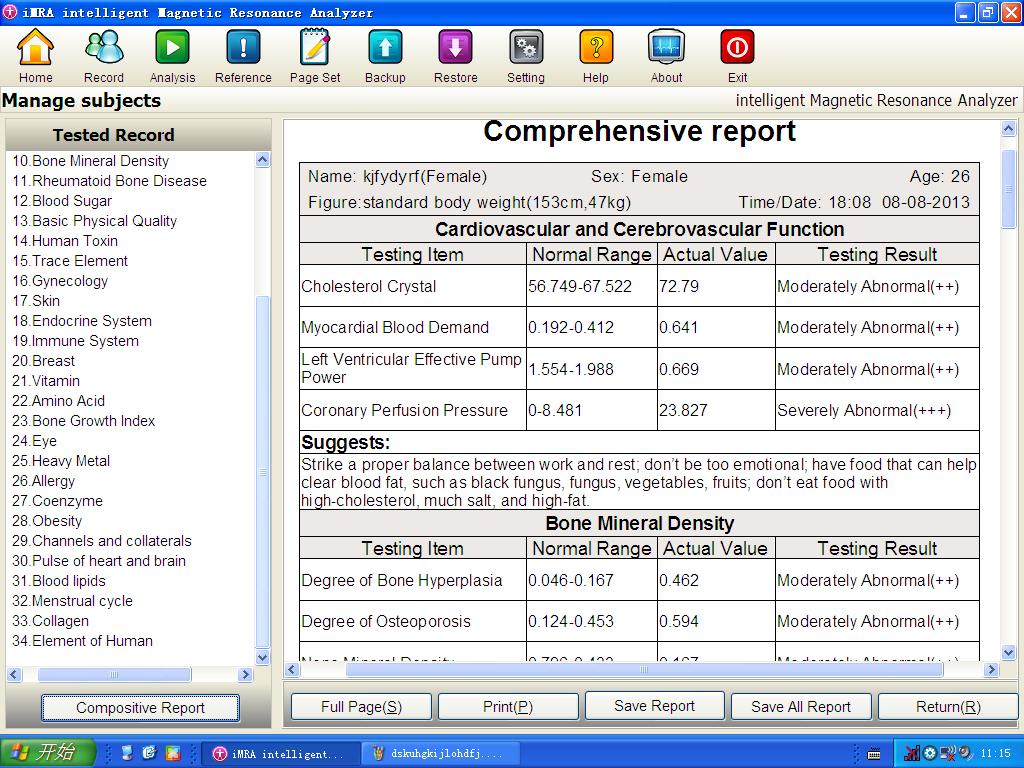
Task: Select 30.Pulse of heart and brain
Action: [x=99, y=561]
